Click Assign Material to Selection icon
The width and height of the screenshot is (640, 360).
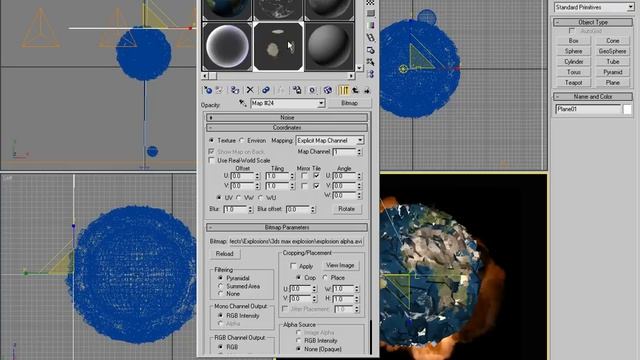click(235, 90)
